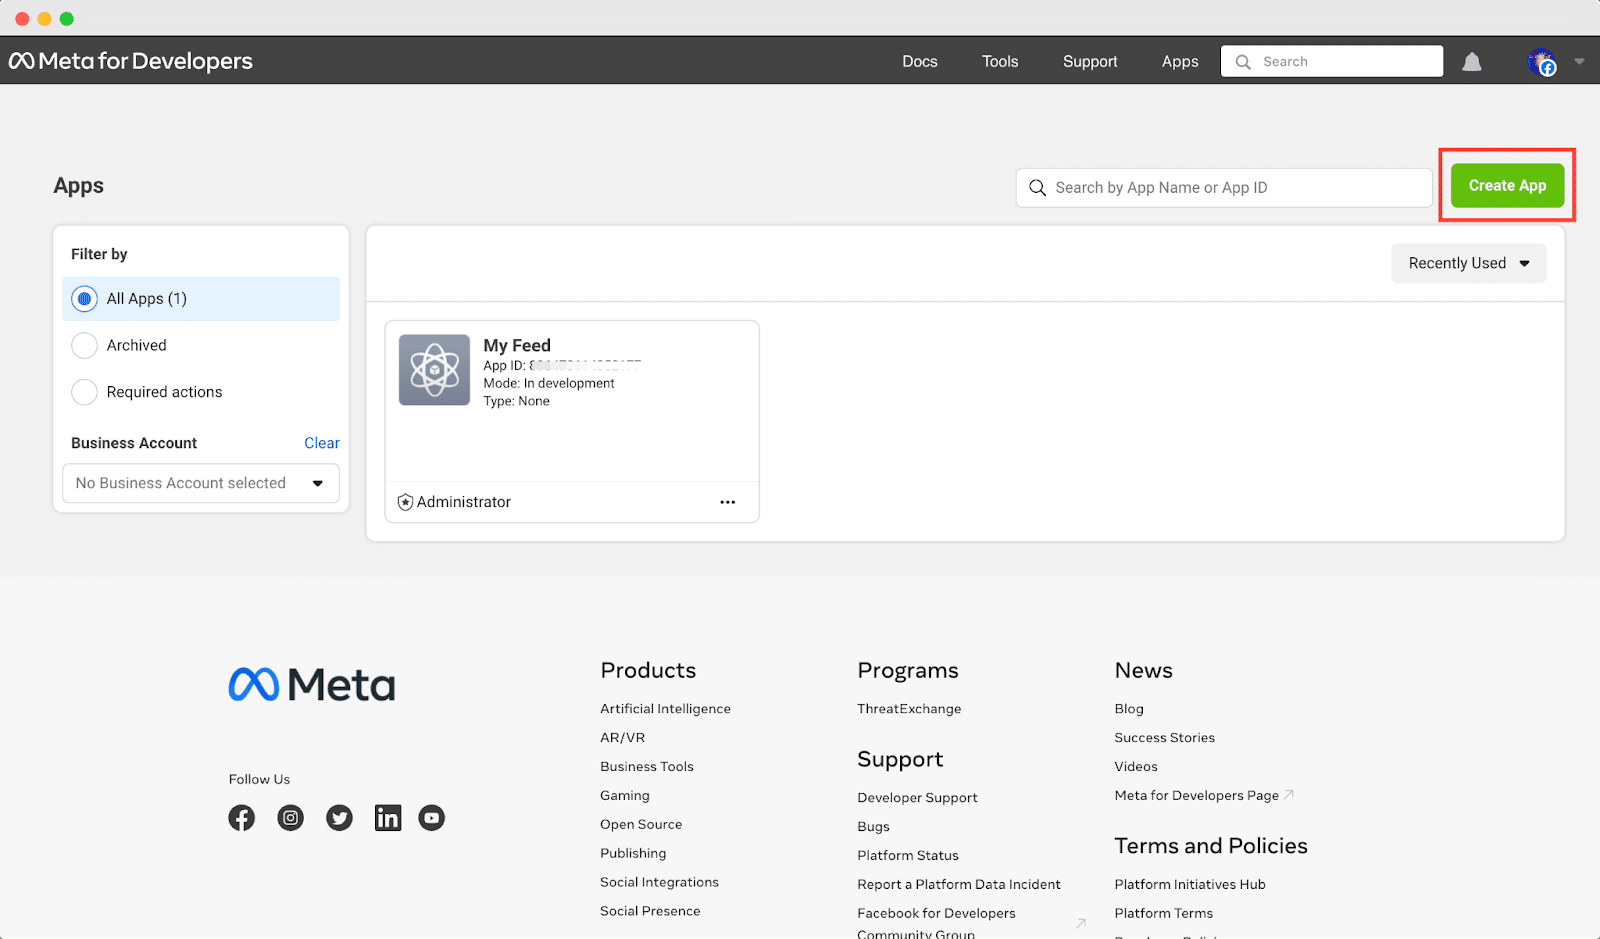Open Platform Initiatives Hub link
The height and width of the screenshot is (939, 1600).
point(1190,885)
